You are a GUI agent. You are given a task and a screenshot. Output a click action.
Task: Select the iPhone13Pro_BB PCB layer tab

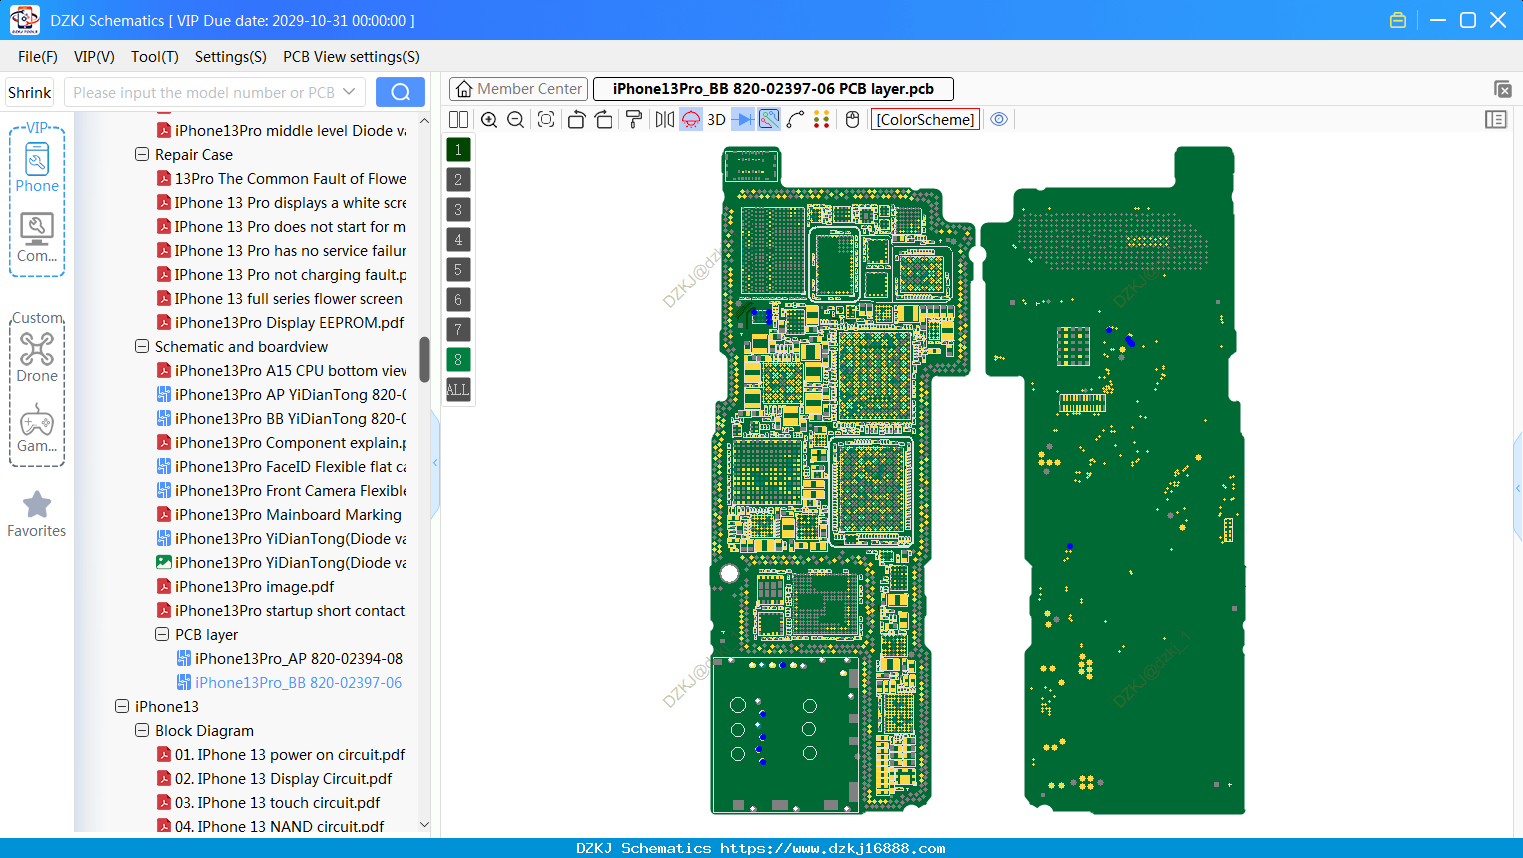pos(773,89)
